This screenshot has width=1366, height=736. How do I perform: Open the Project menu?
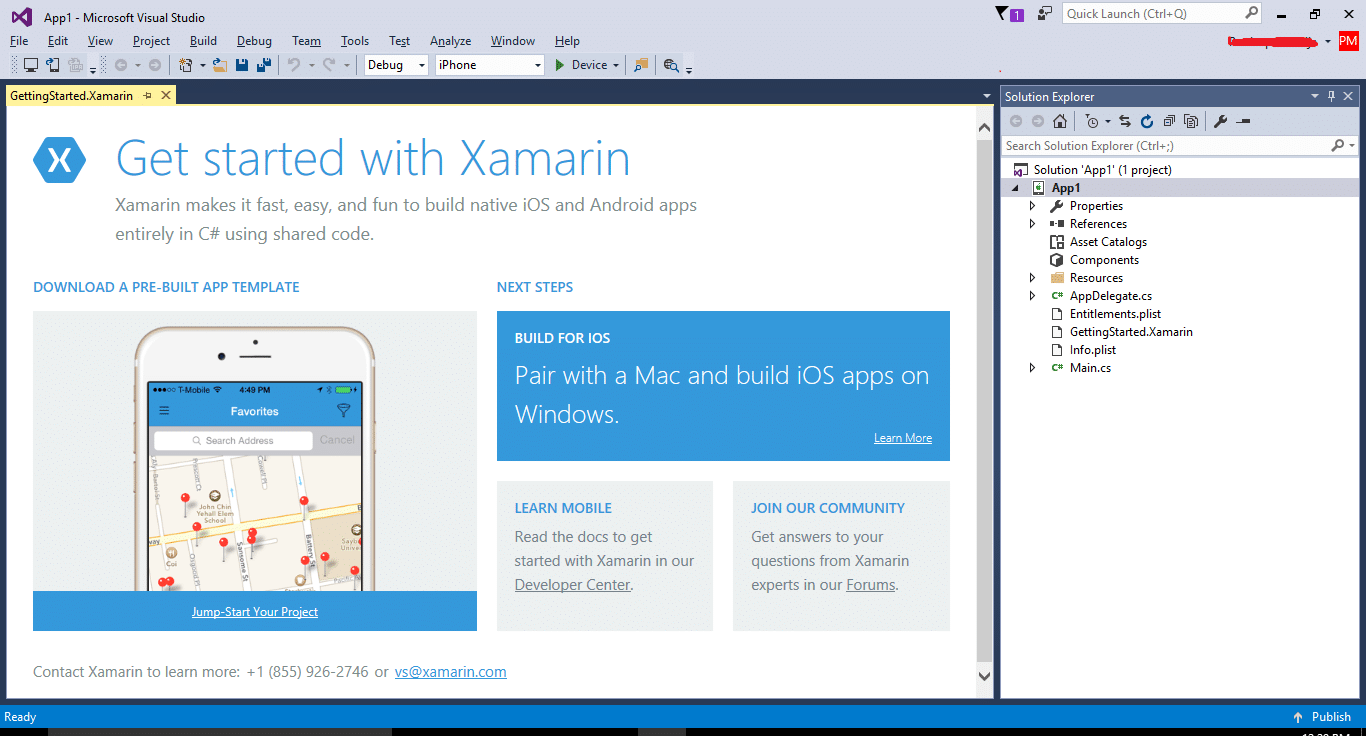click(151, 41)
